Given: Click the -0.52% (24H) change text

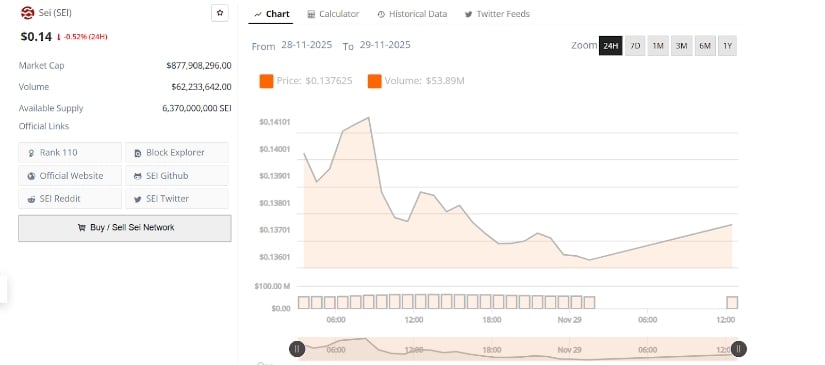Looking at the screenshot, I should point(86,37).
